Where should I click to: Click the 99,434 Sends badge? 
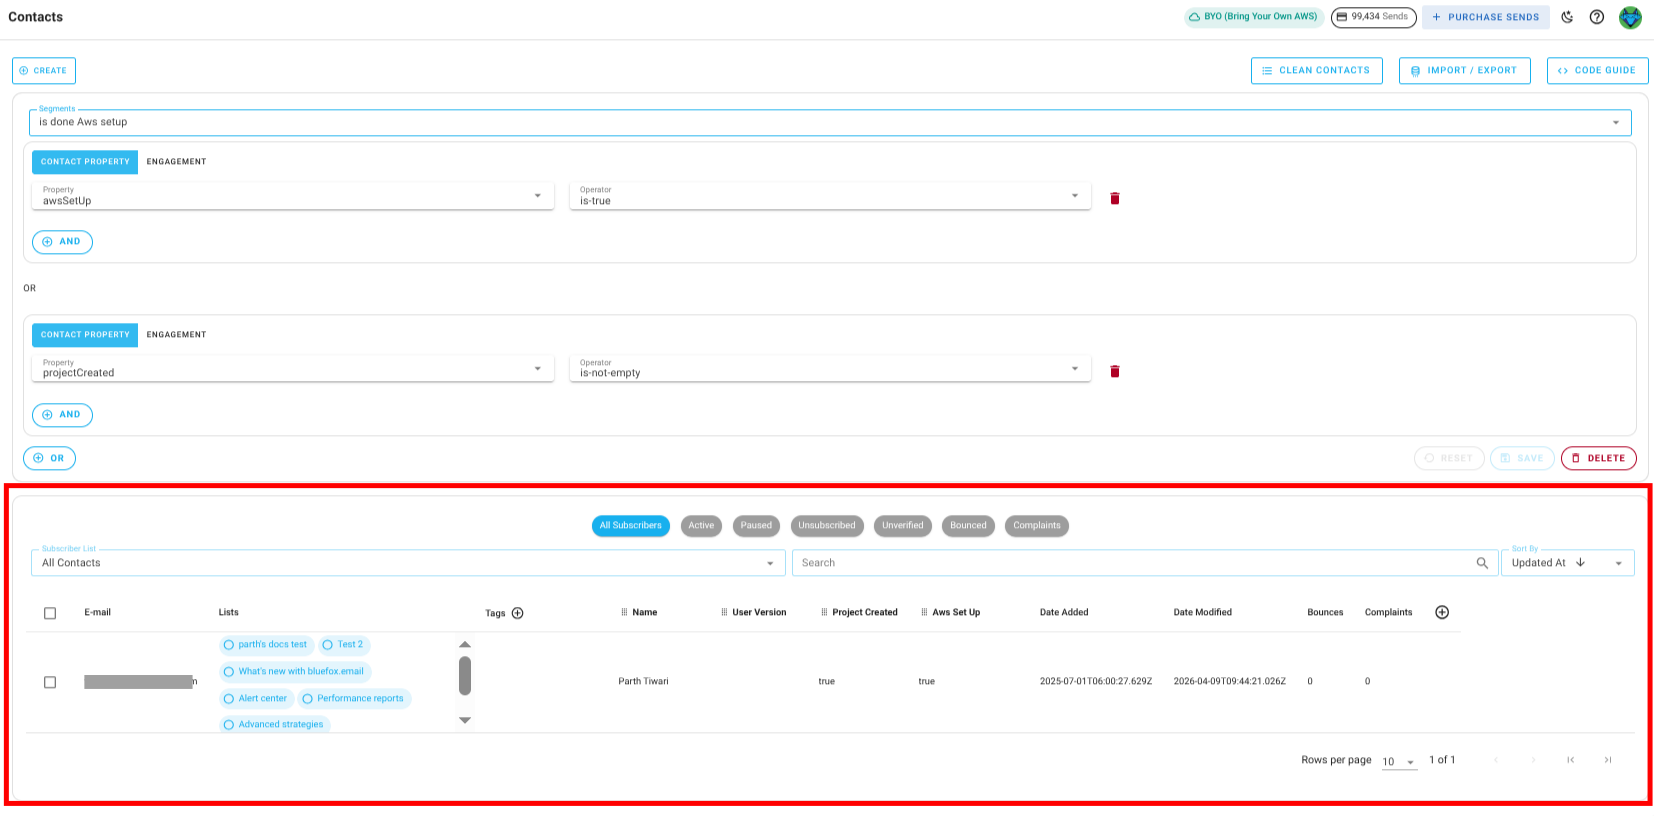(x=1373, y=17)
